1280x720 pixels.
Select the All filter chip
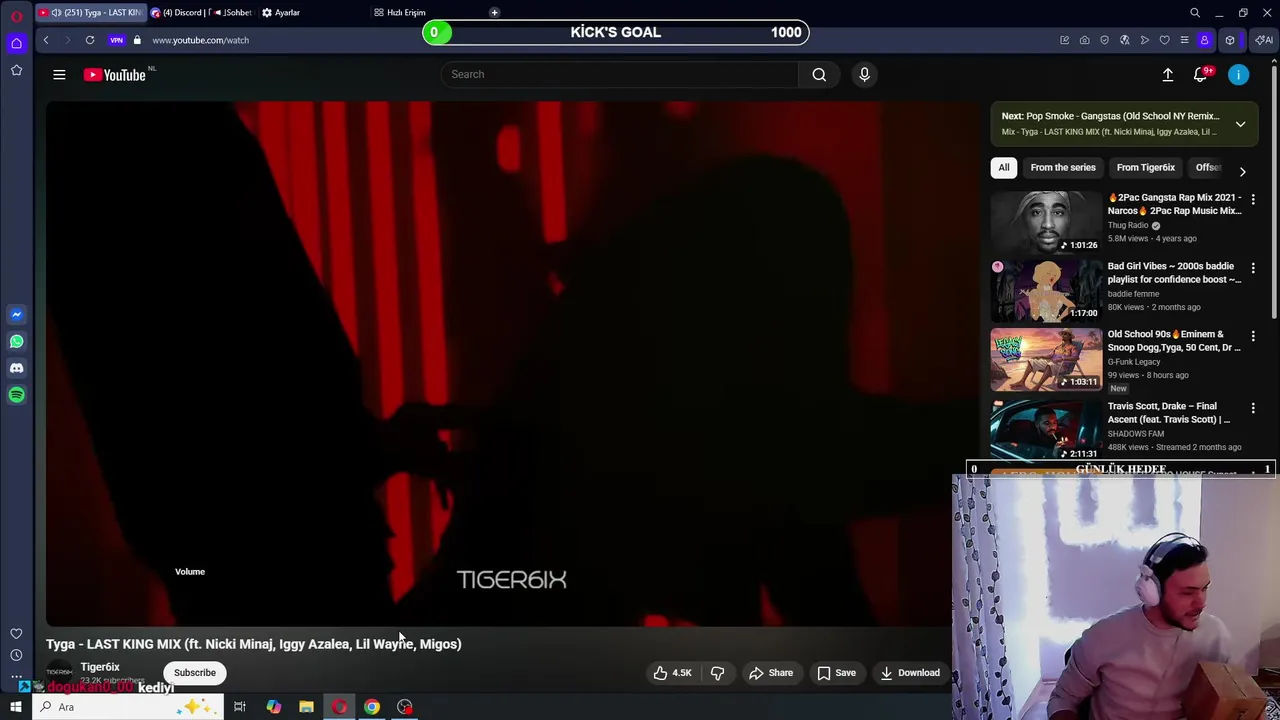click(1004, 167)
